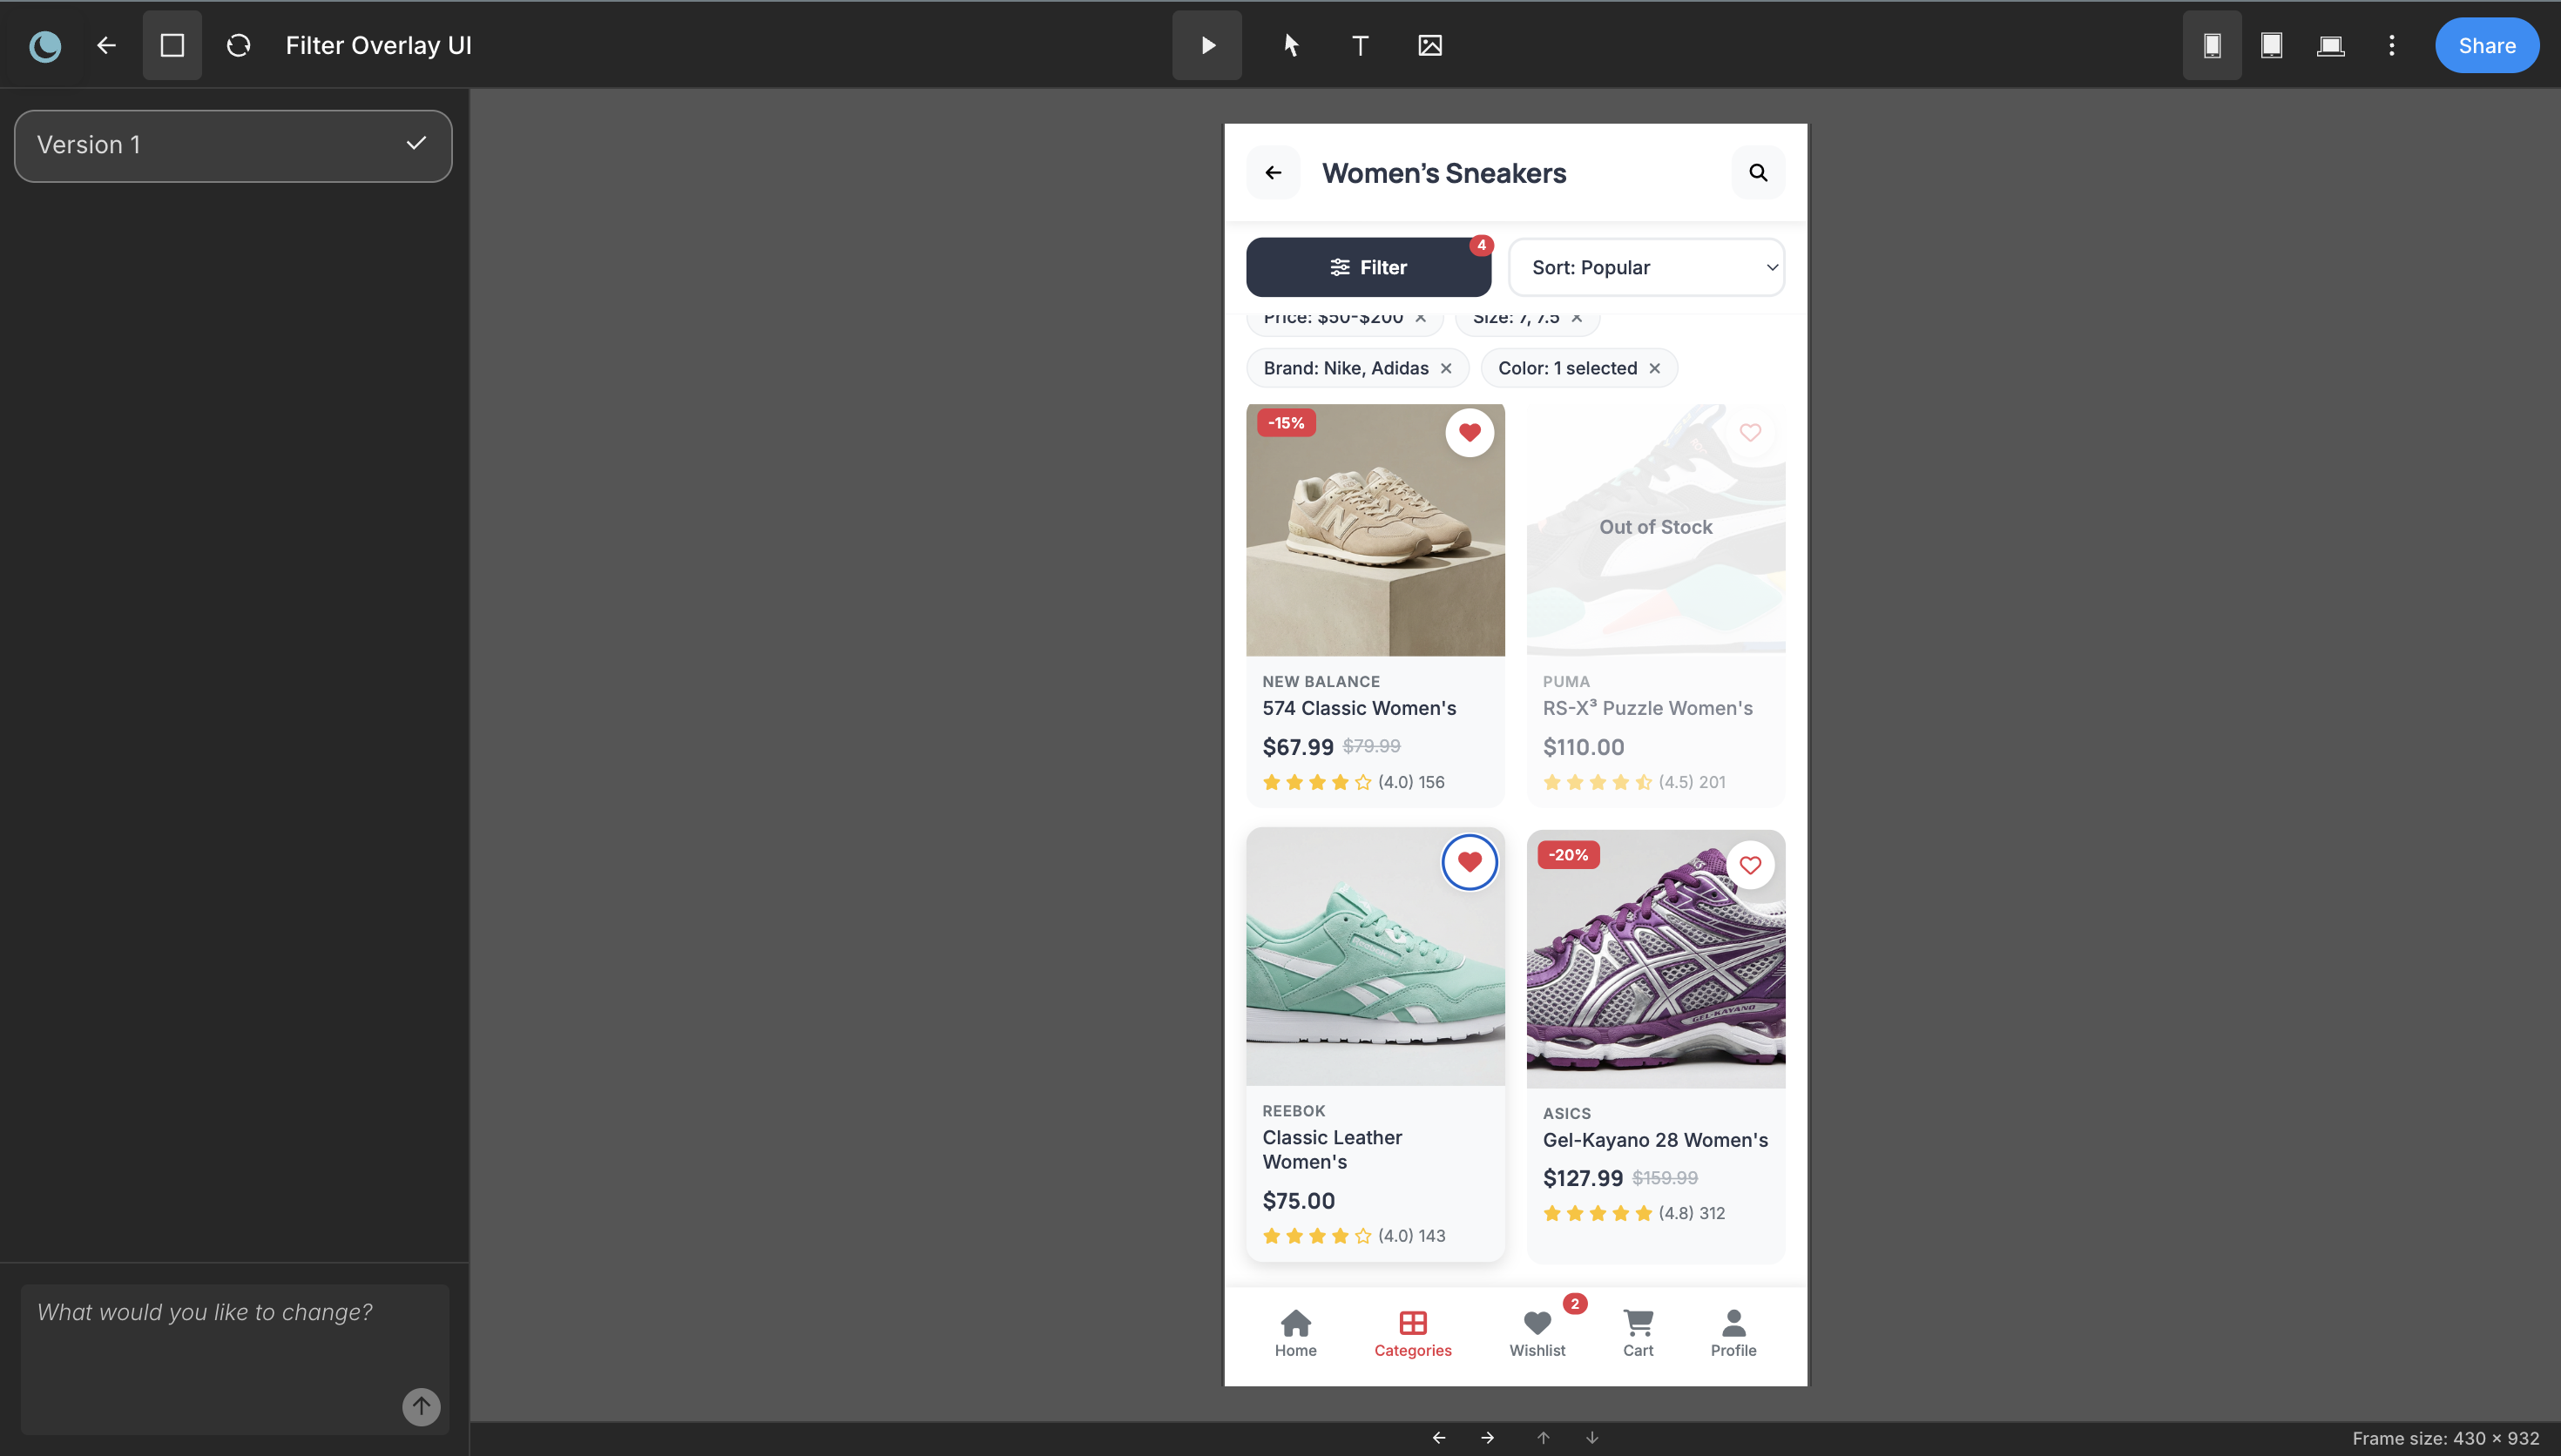This screenshot has width=2561, height=1456.
Task: Toggle wishlist heart on 574 Classic Women's
Action: tap(1469, 432)
